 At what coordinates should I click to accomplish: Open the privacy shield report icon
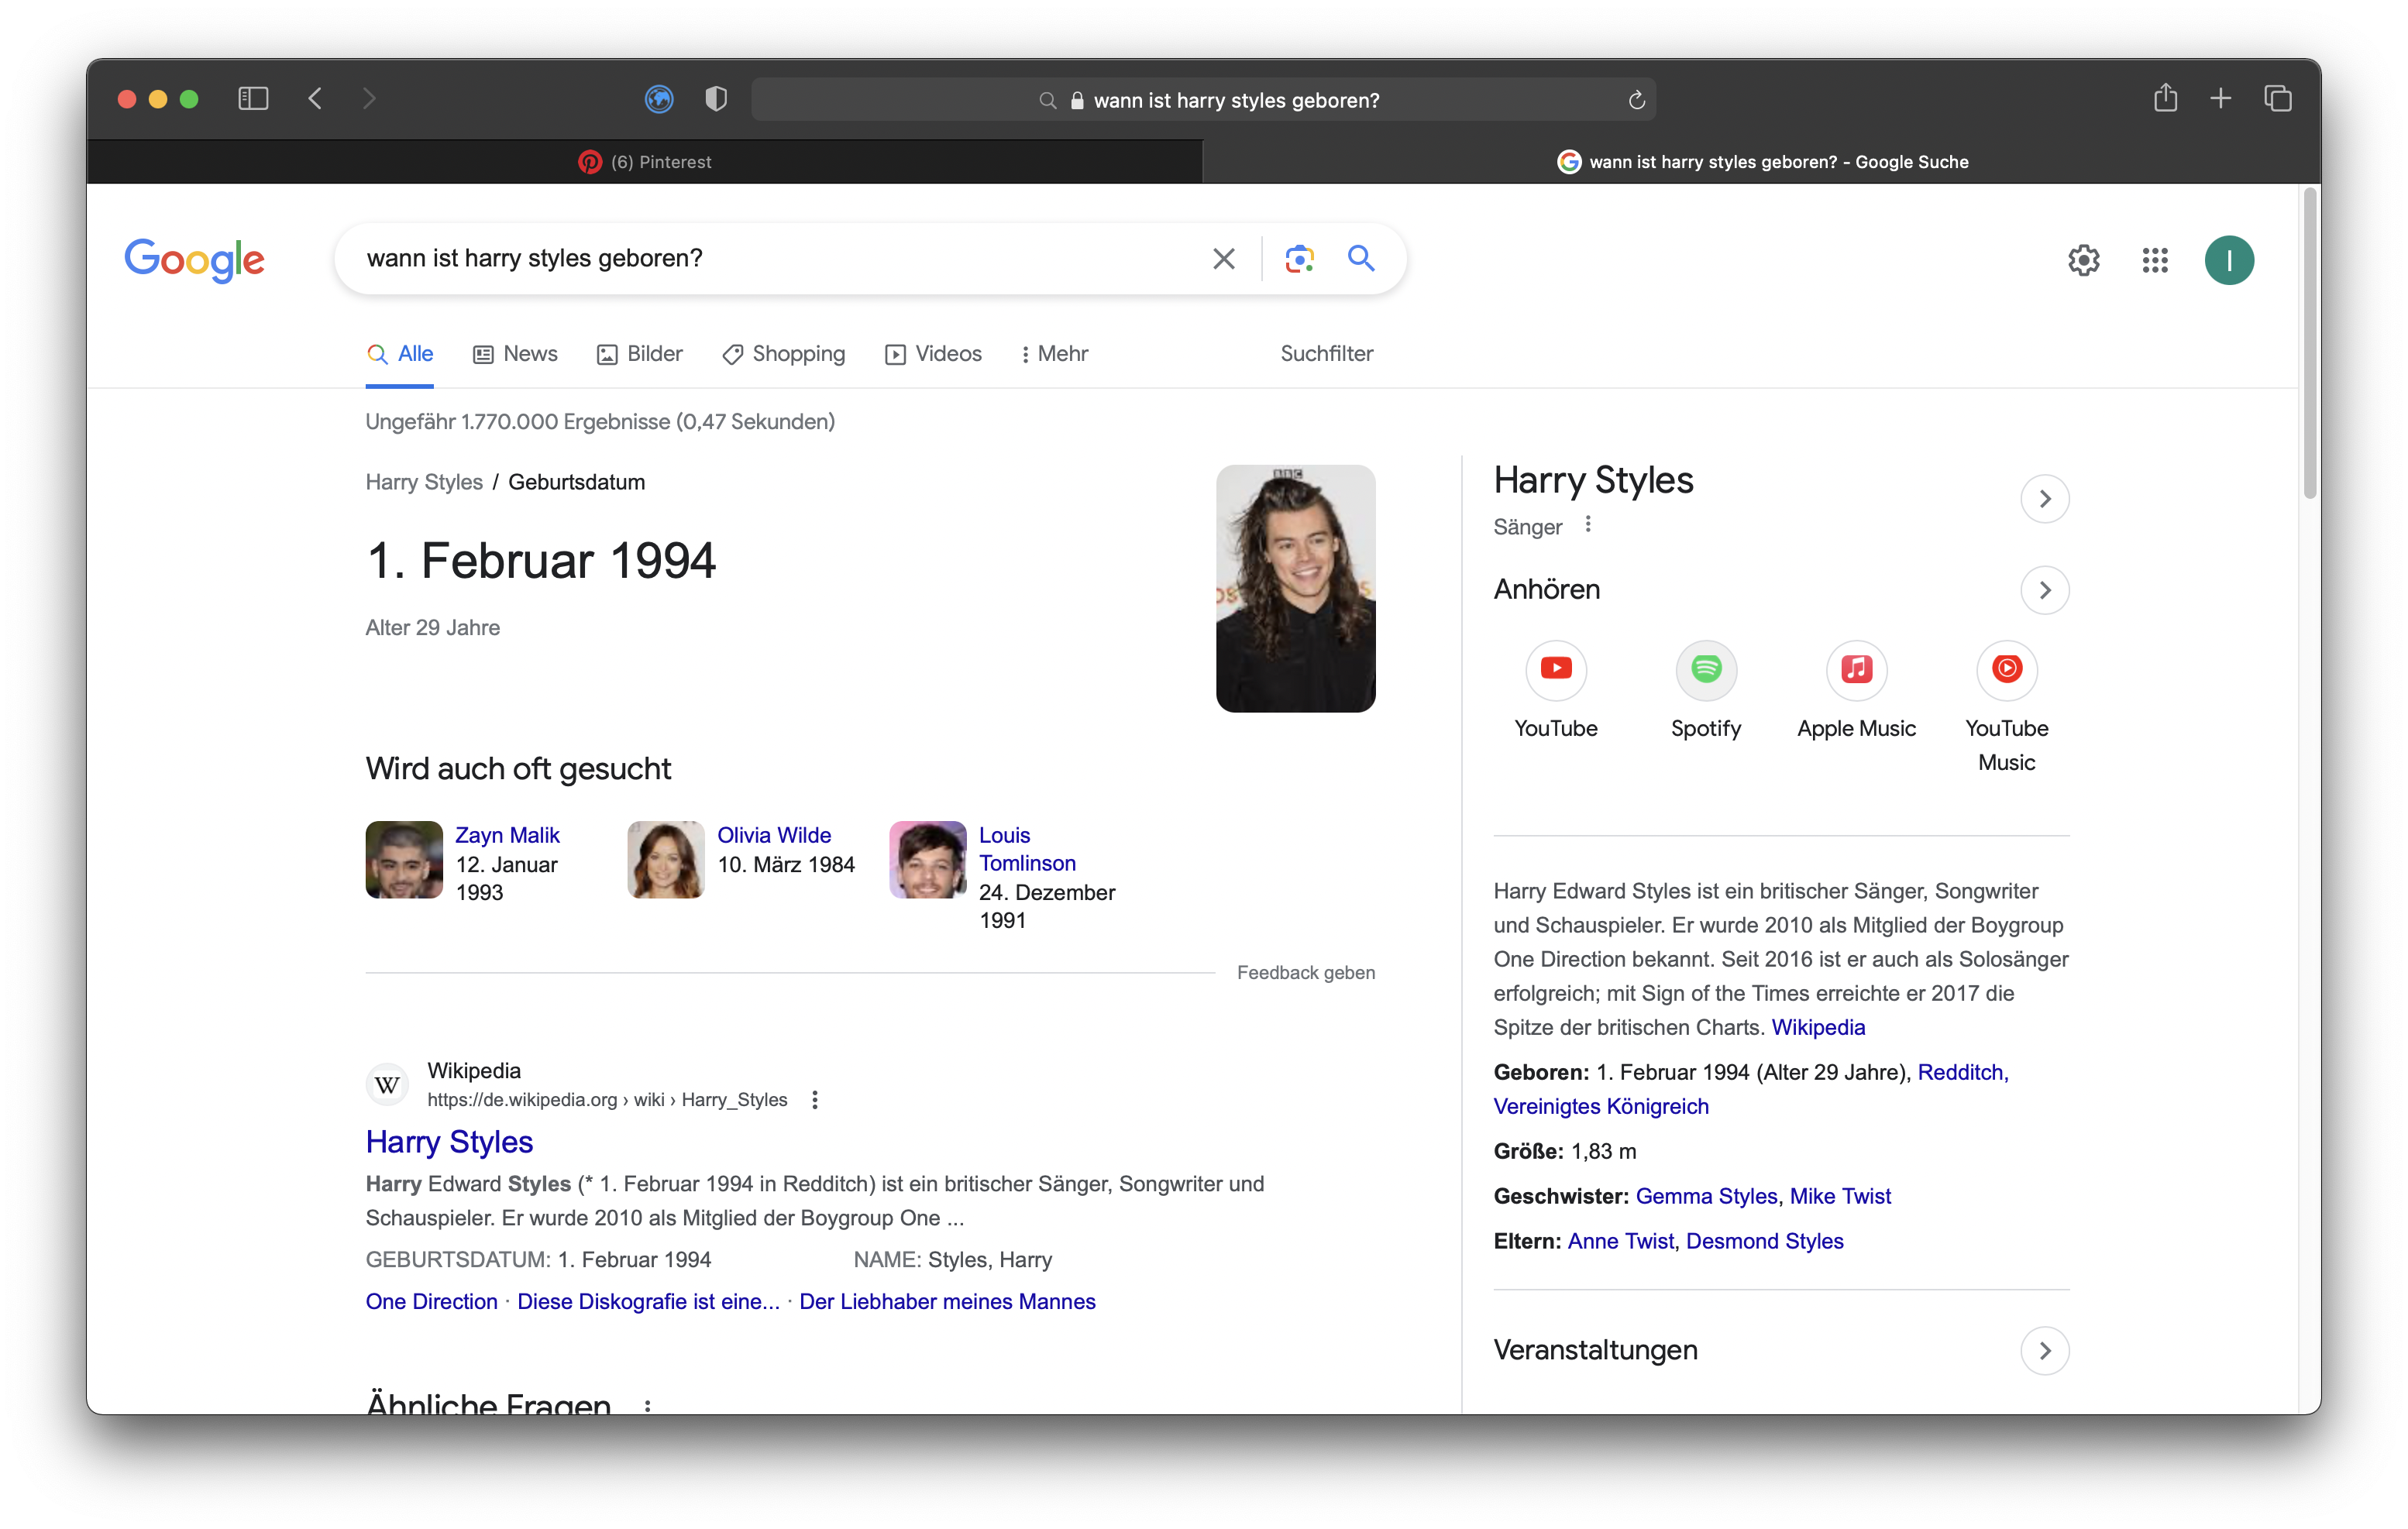[x=716, y=98]
